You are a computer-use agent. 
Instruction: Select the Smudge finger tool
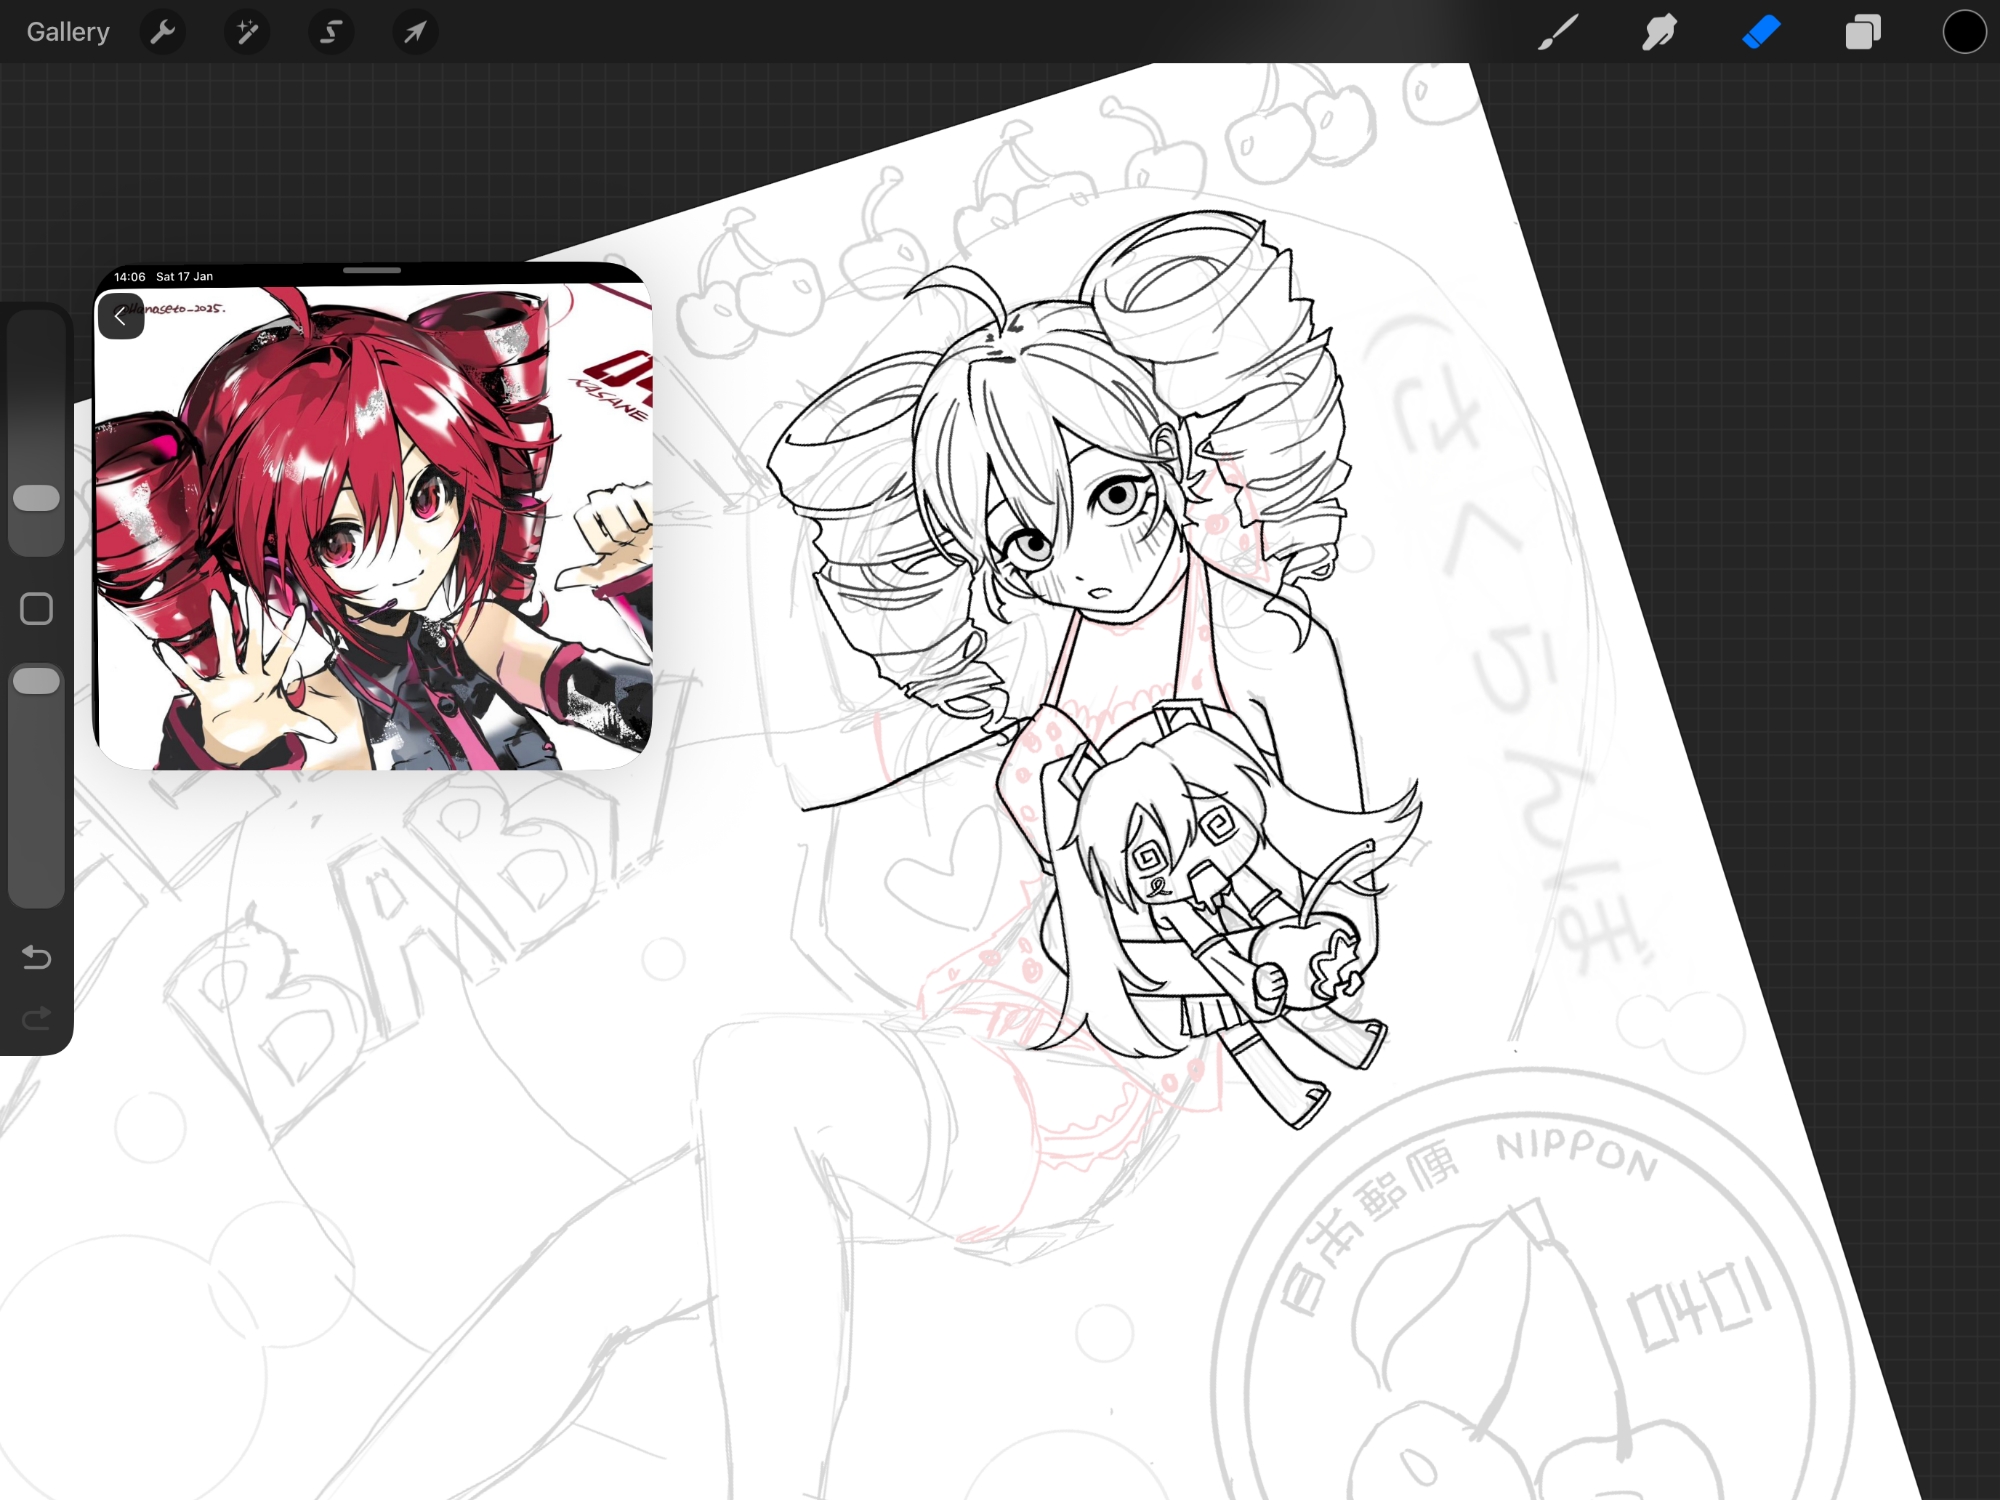coord(1659,33)
